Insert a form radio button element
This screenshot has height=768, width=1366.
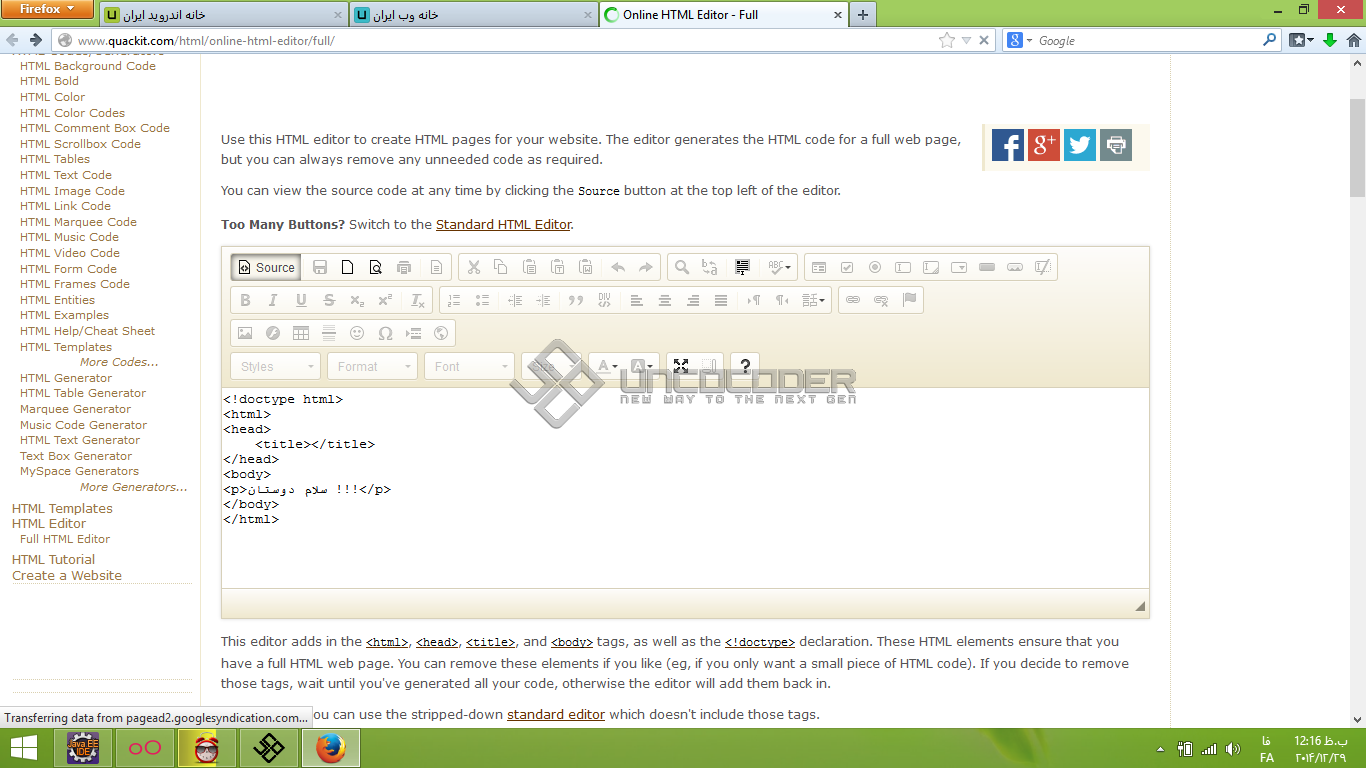pyautogui.click(x=875, y=267)
